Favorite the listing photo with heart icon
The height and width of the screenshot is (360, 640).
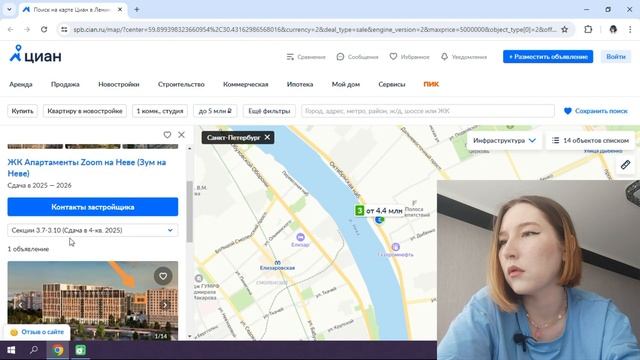[163, 276]
